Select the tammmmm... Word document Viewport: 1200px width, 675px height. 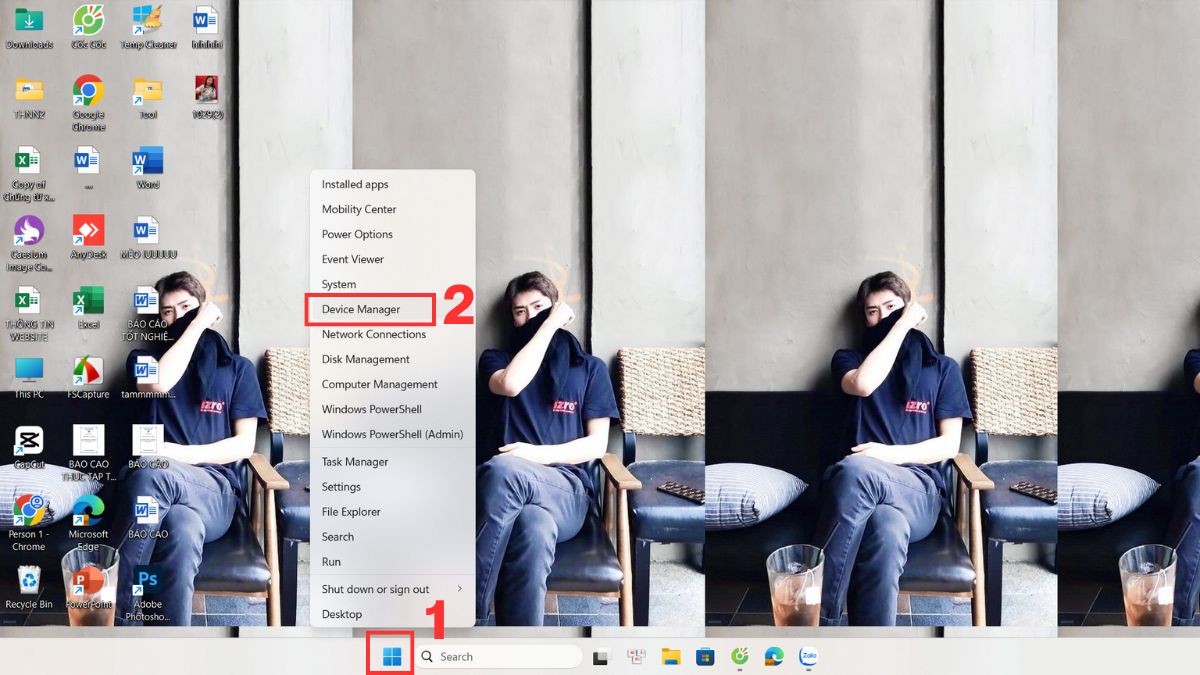[x=148, y=378]
